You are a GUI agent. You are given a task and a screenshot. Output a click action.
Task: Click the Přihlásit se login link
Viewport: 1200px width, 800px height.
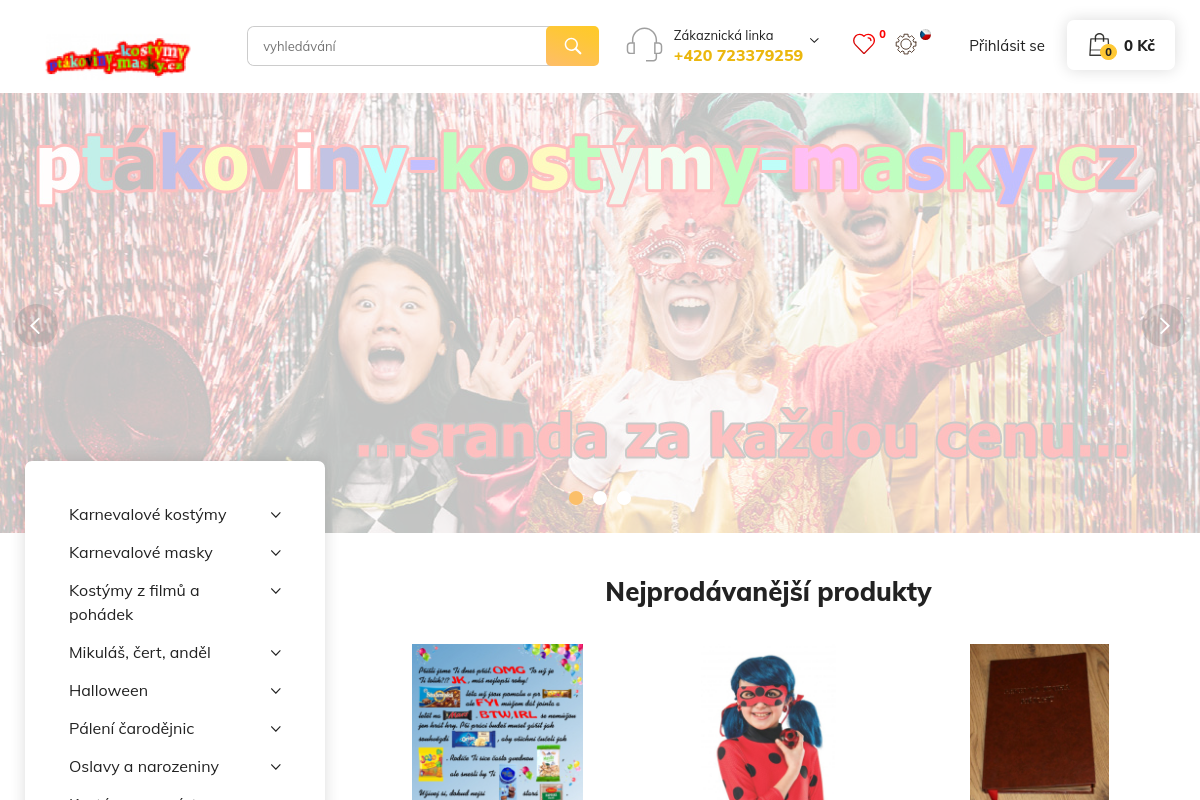tap(1007, 46)
